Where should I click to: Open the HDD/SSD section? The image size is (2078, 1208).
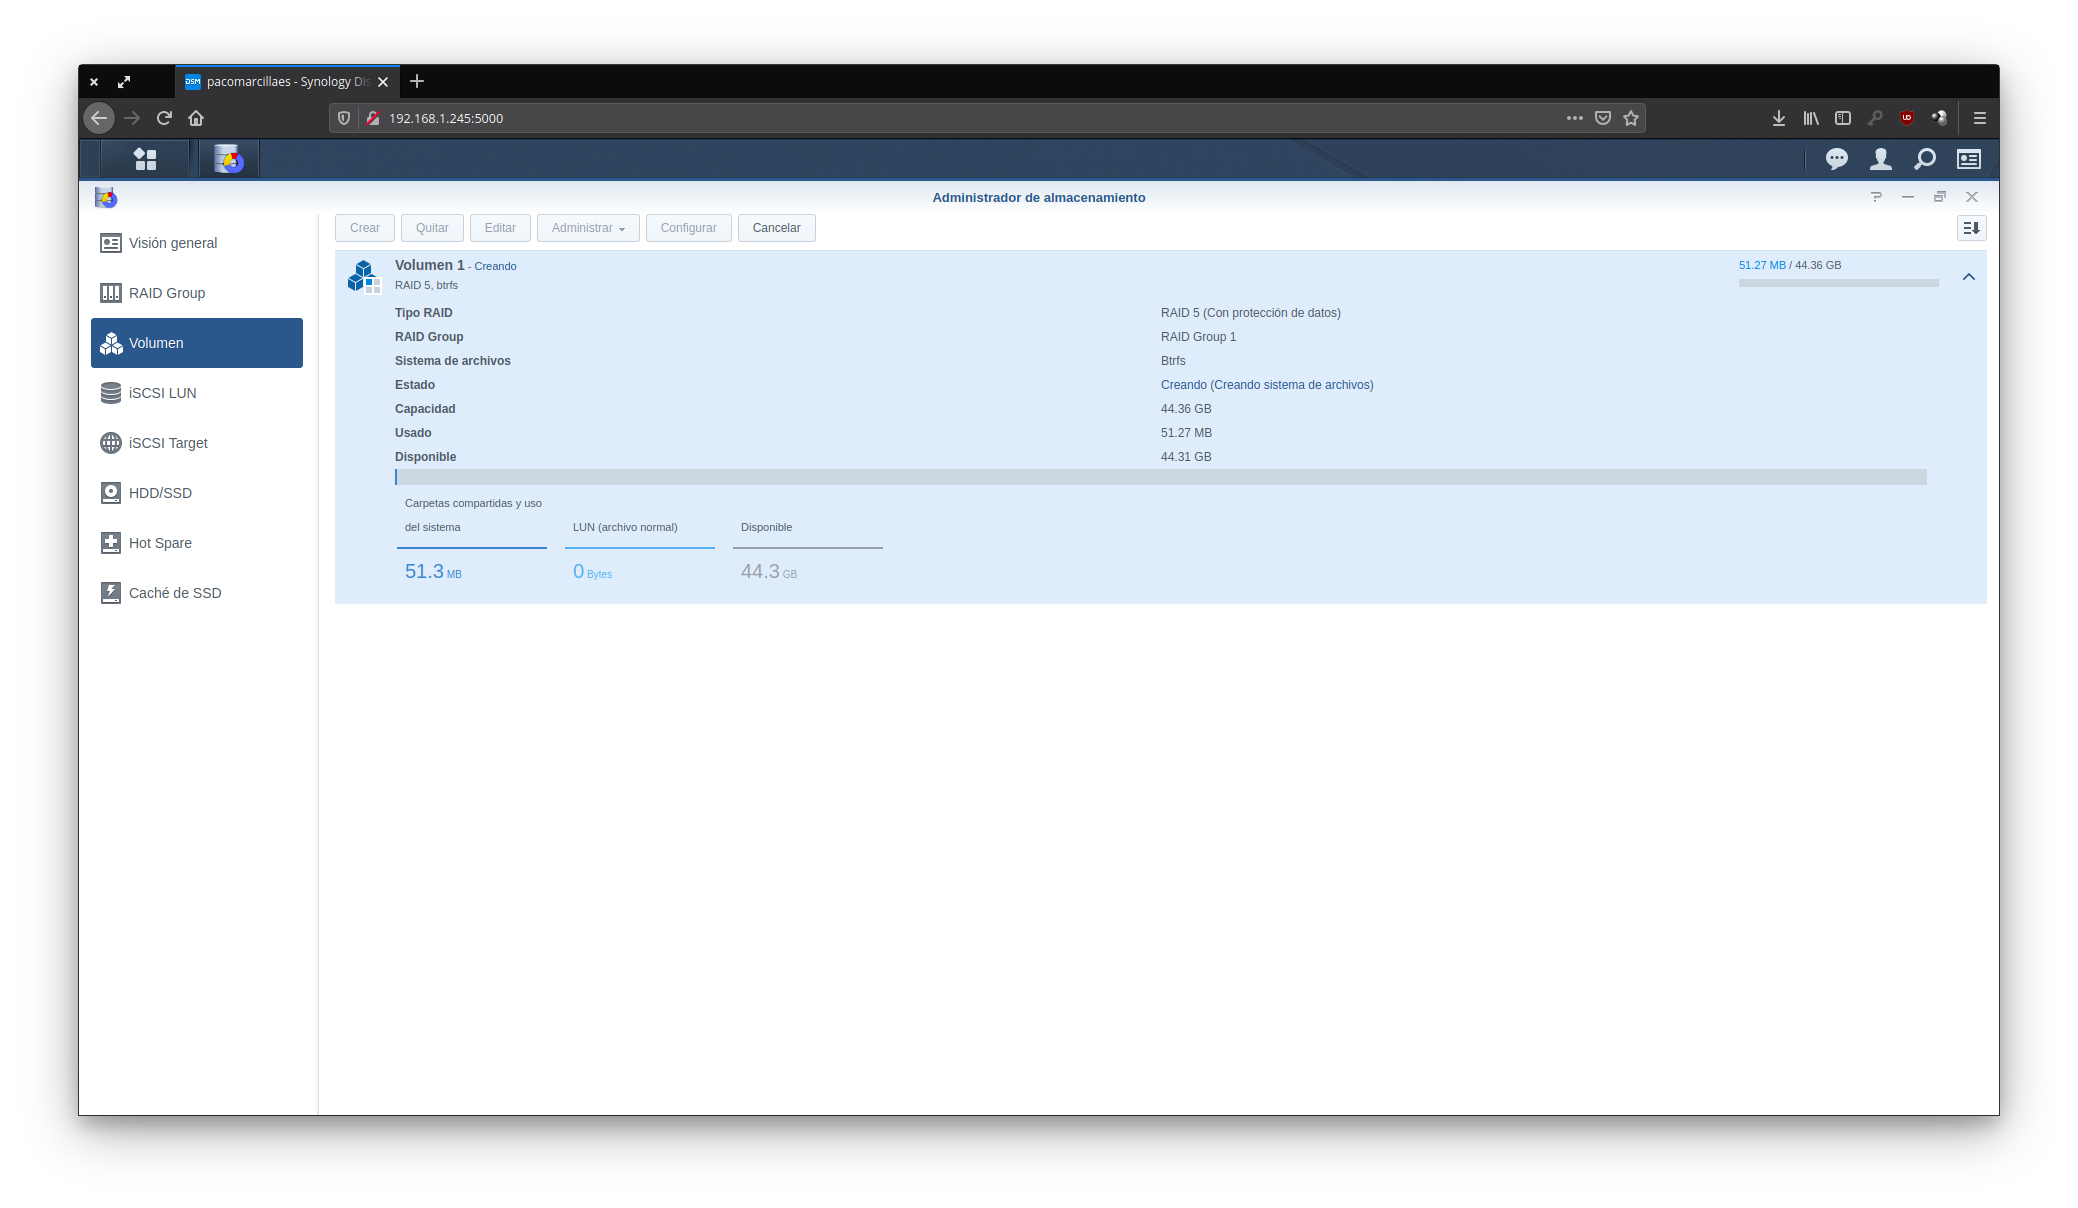[x=160, y=493]
